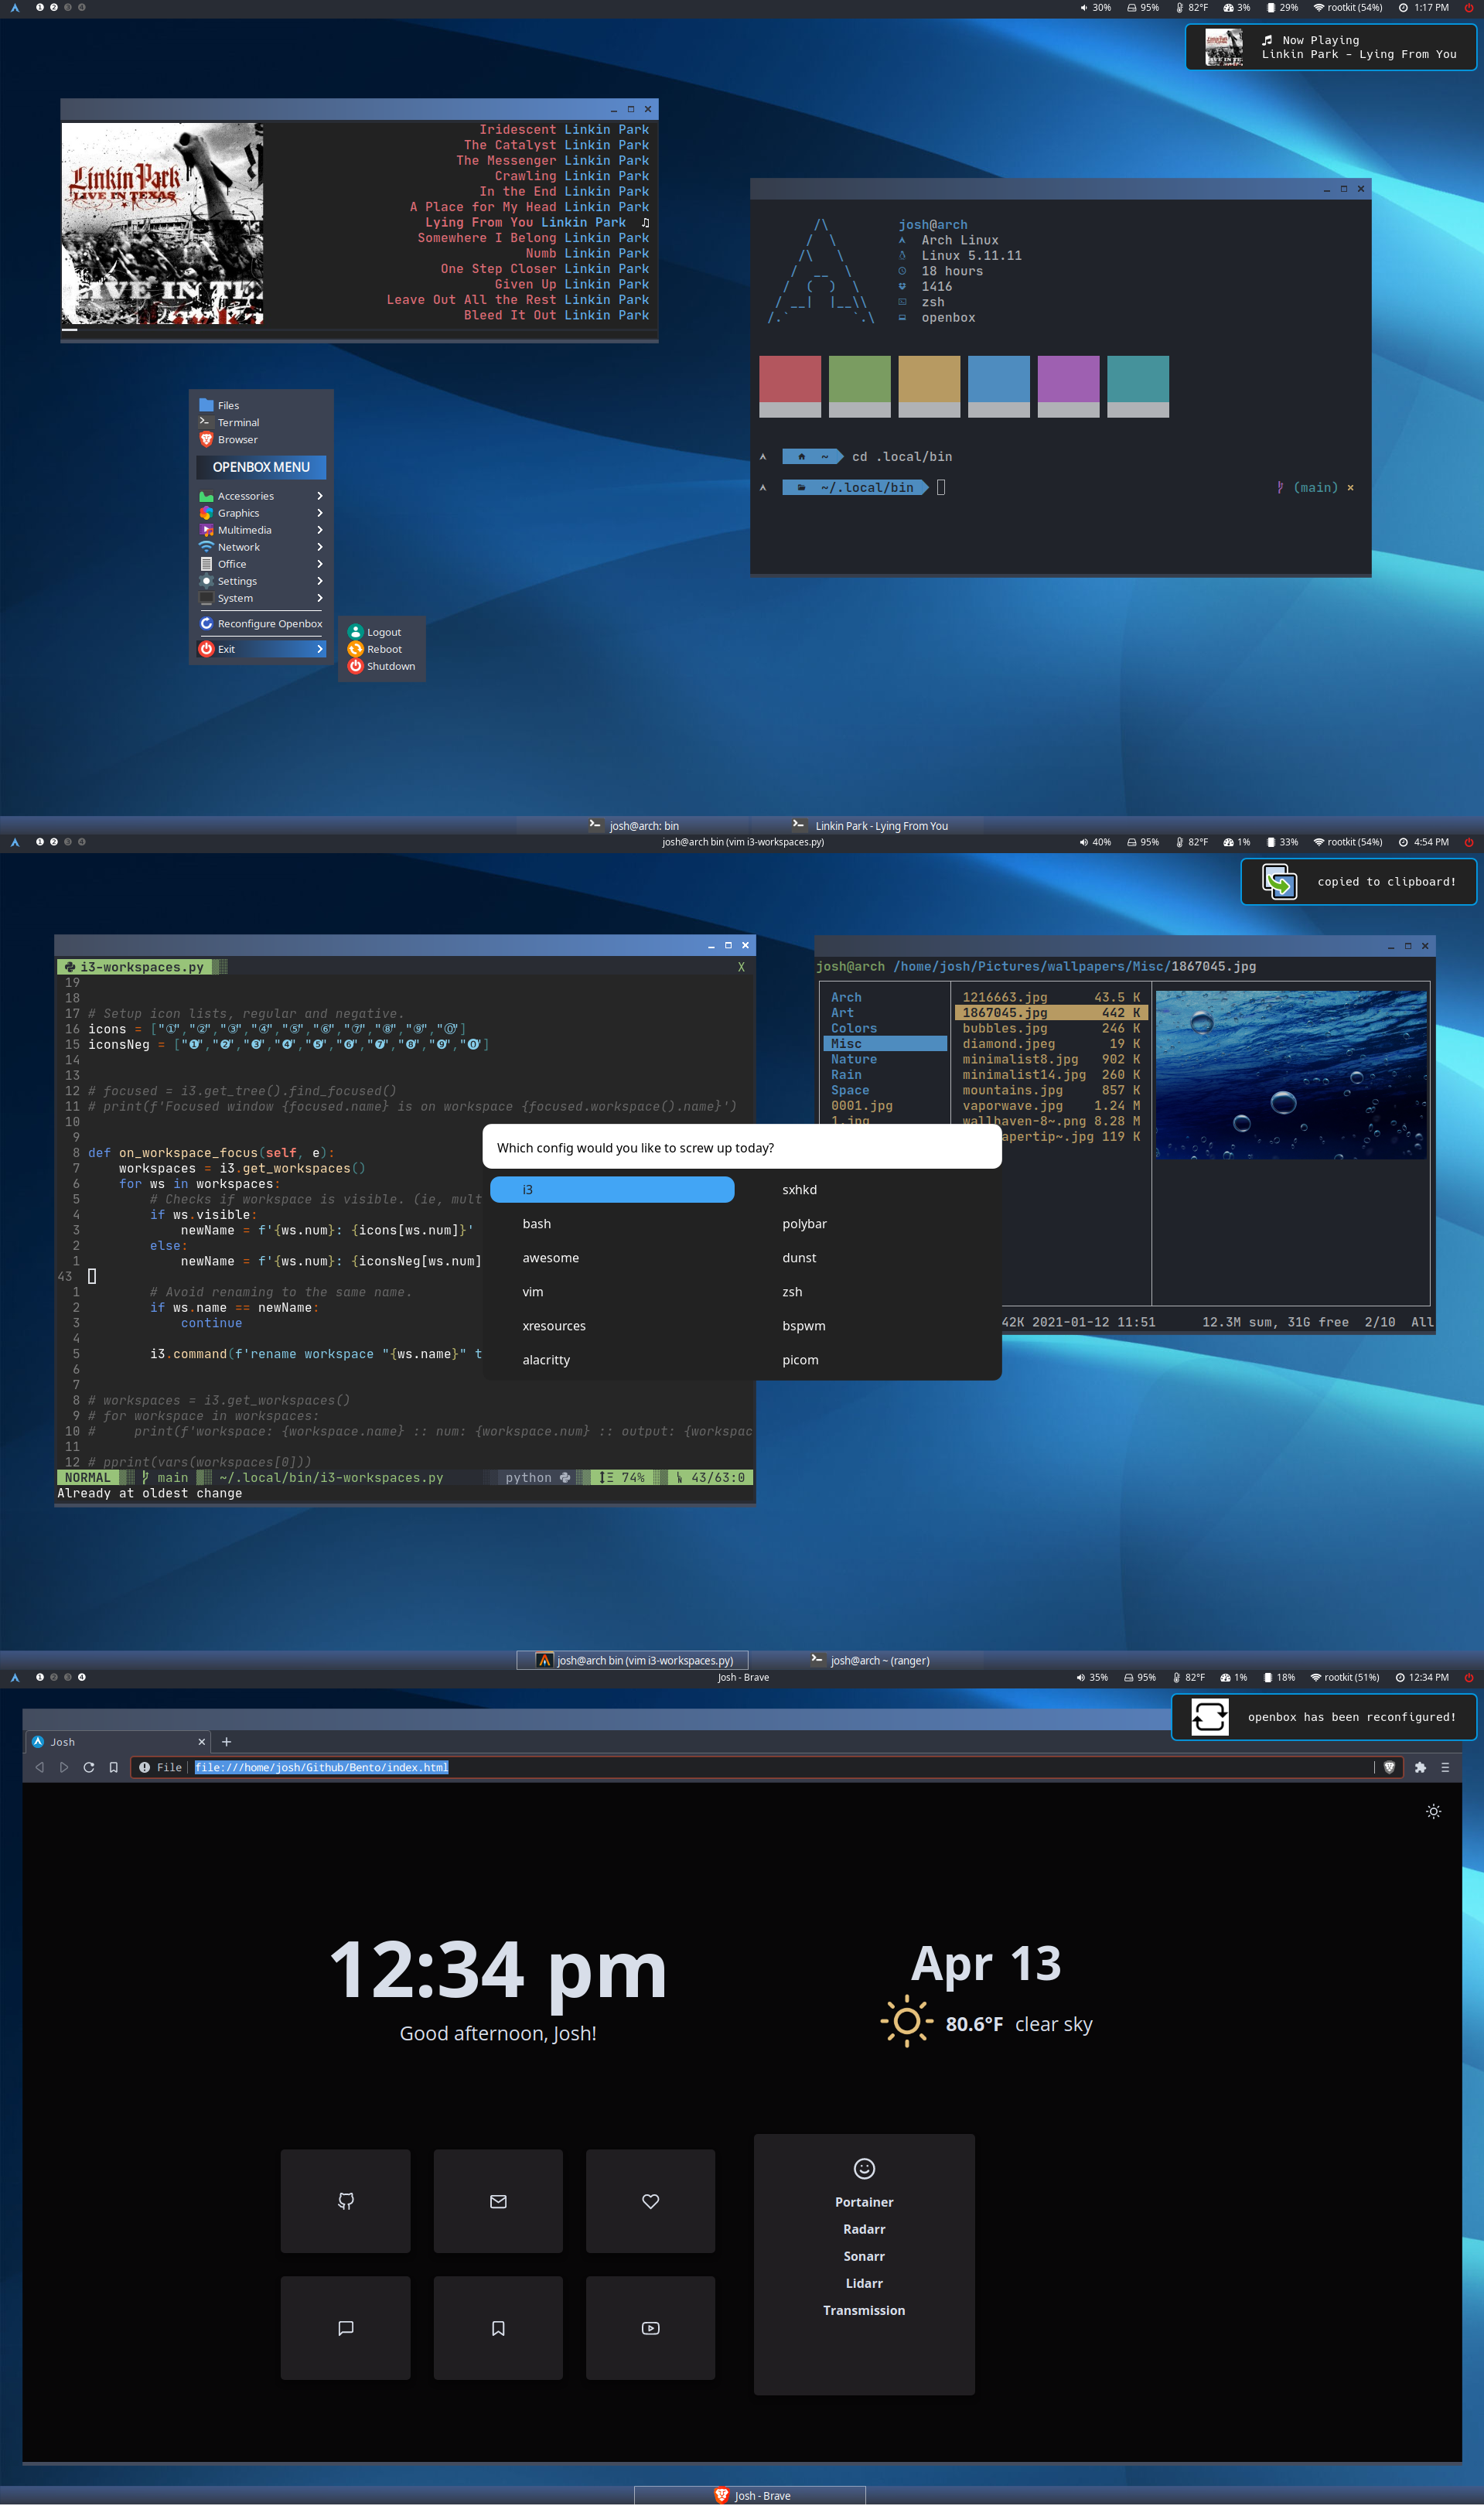
Task: Expand the System submenu in Openbox menu
Action: [x=234, y=598]
